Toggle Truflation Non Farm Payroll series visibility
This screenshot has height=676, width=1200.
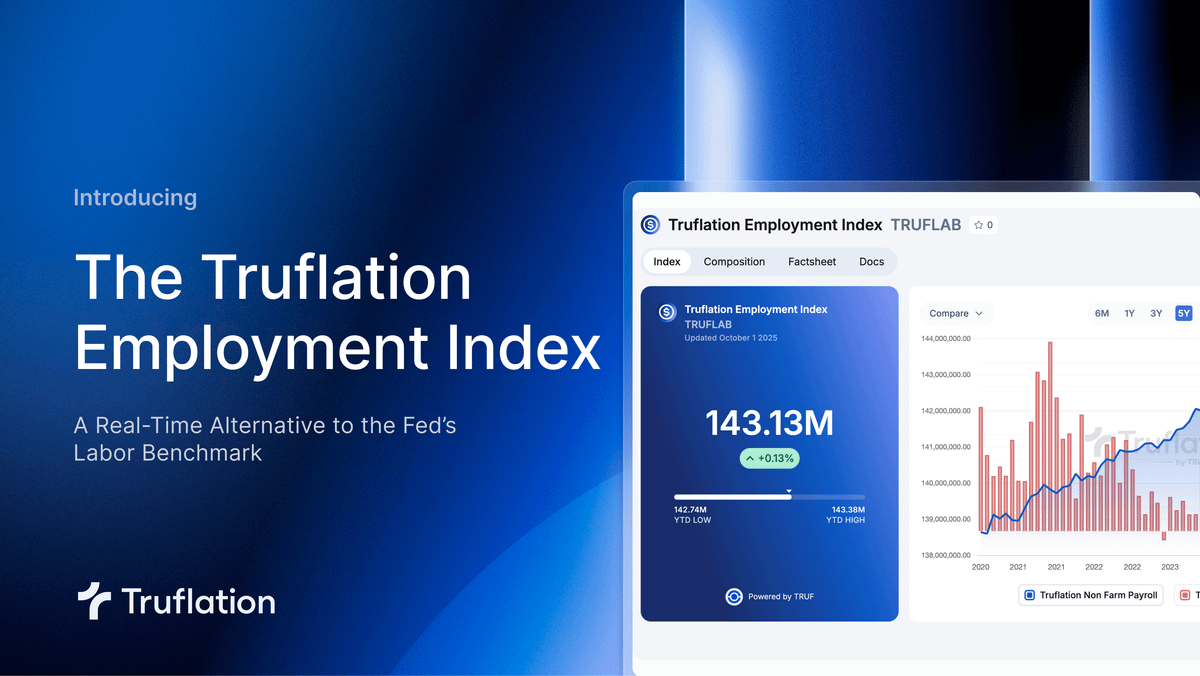tap(1090, 595)
